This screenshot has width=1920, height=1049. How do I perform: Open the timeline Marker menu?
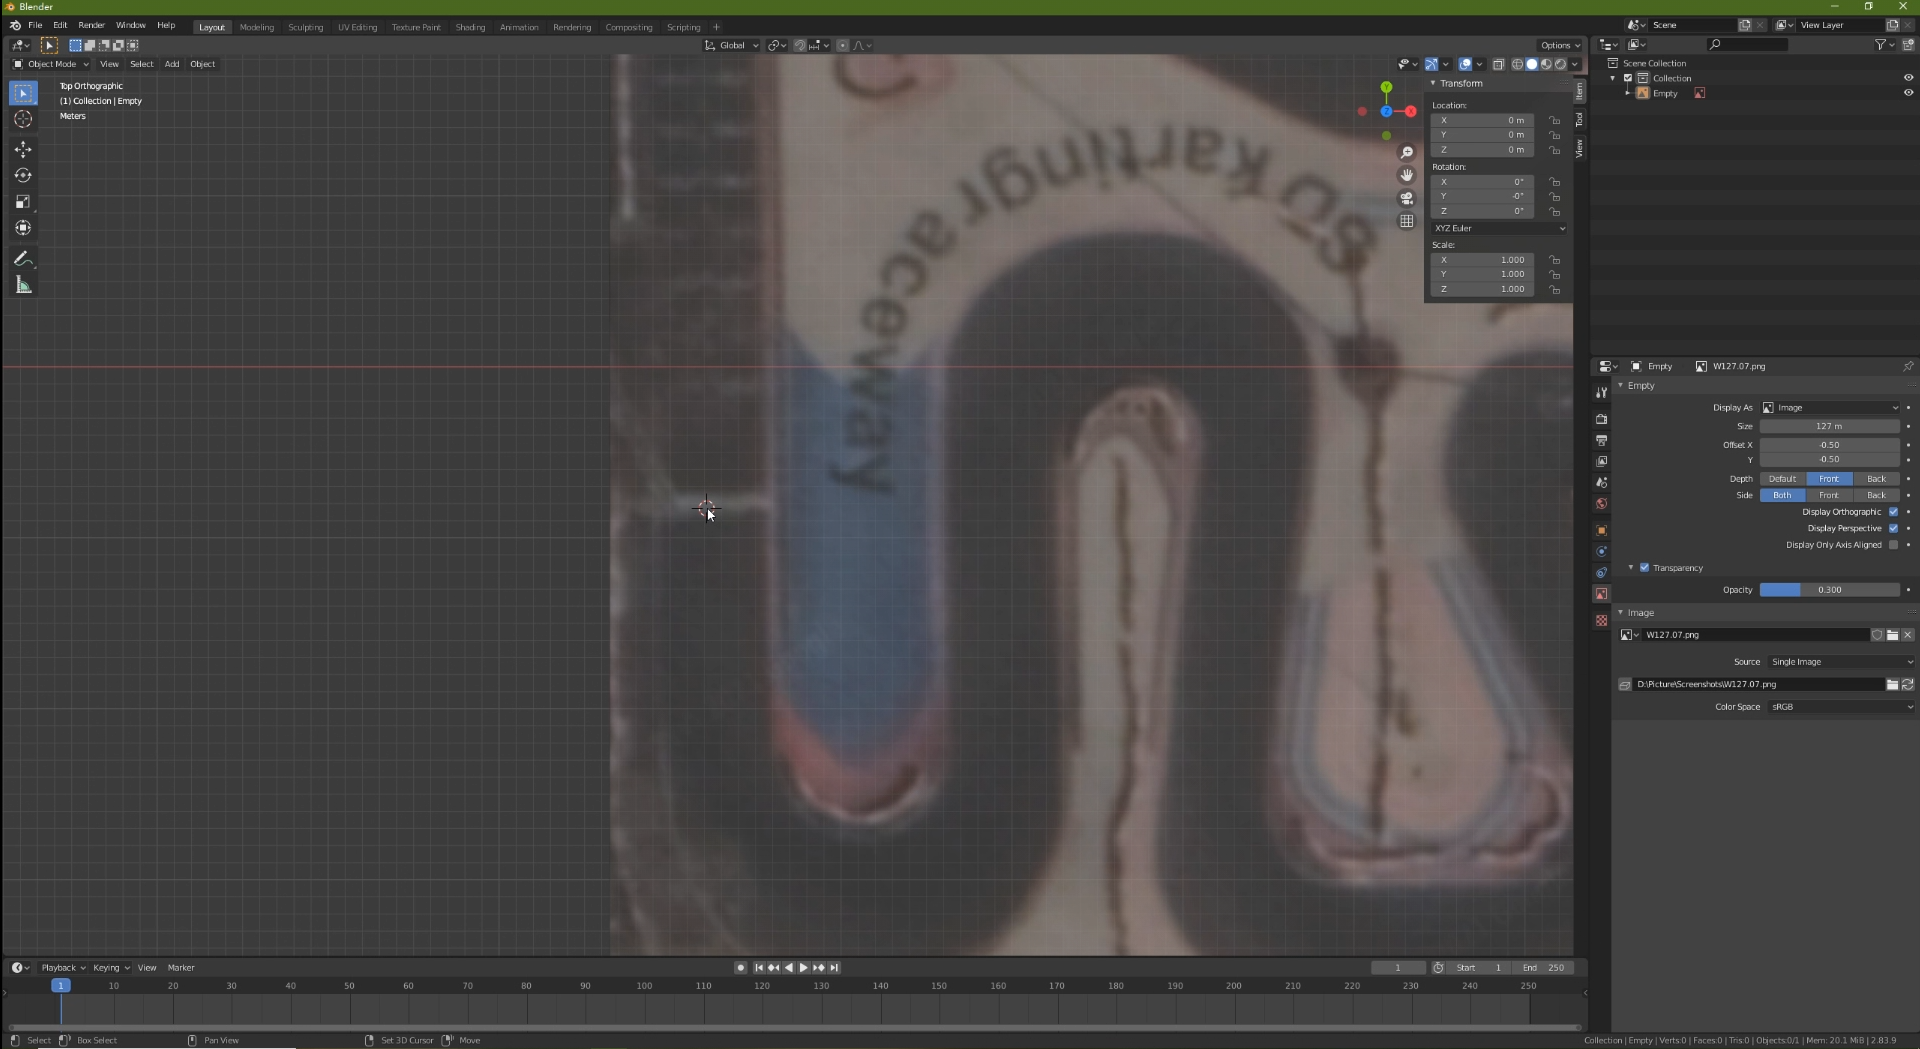(181, 968)
